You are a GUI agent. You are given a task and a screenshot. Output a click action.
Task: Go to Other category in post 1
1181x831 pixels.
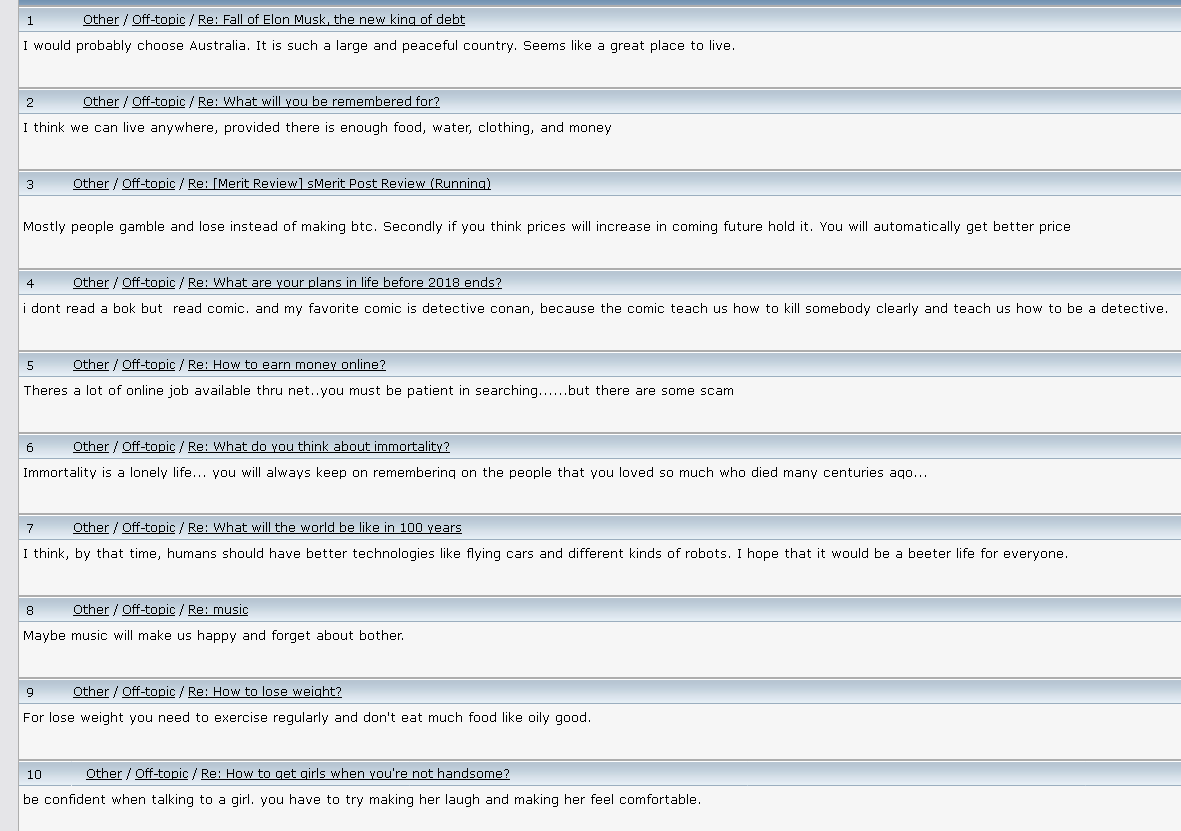(x=101, y=20)
